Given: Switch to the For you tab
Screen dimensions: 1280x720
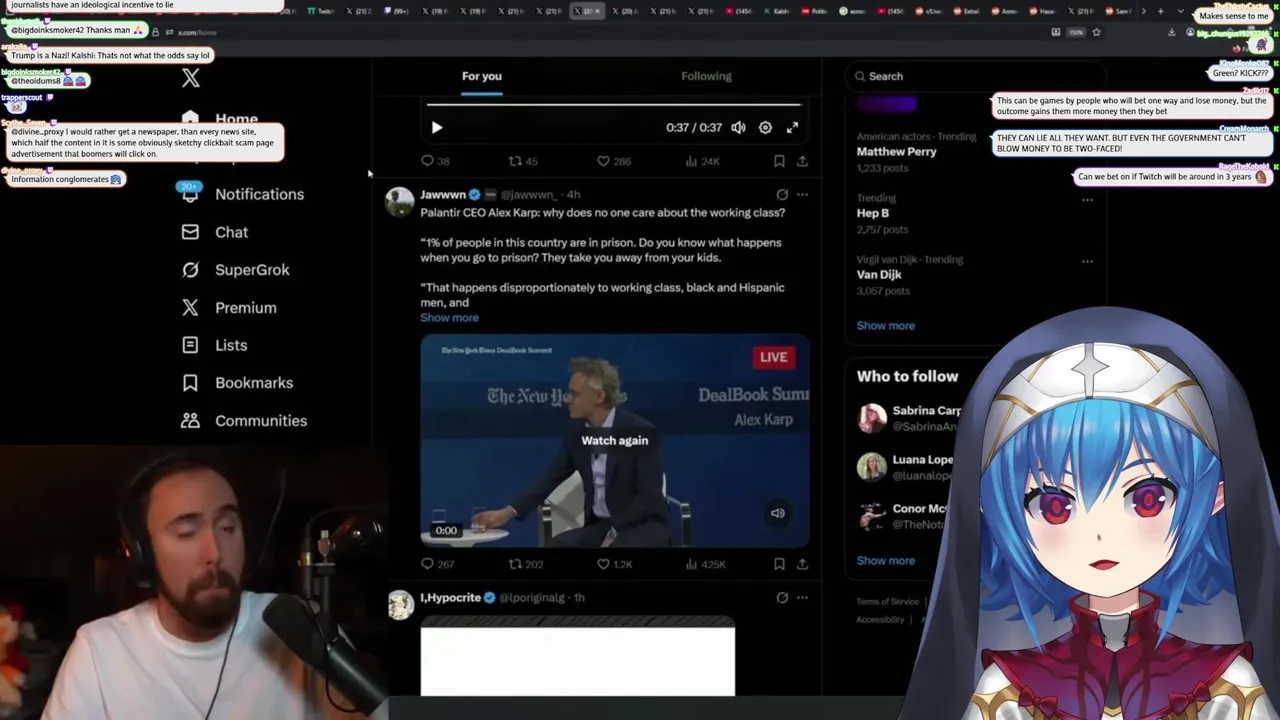Looking at the screenshot, I should pyautogui.click(x=482, y=76).
